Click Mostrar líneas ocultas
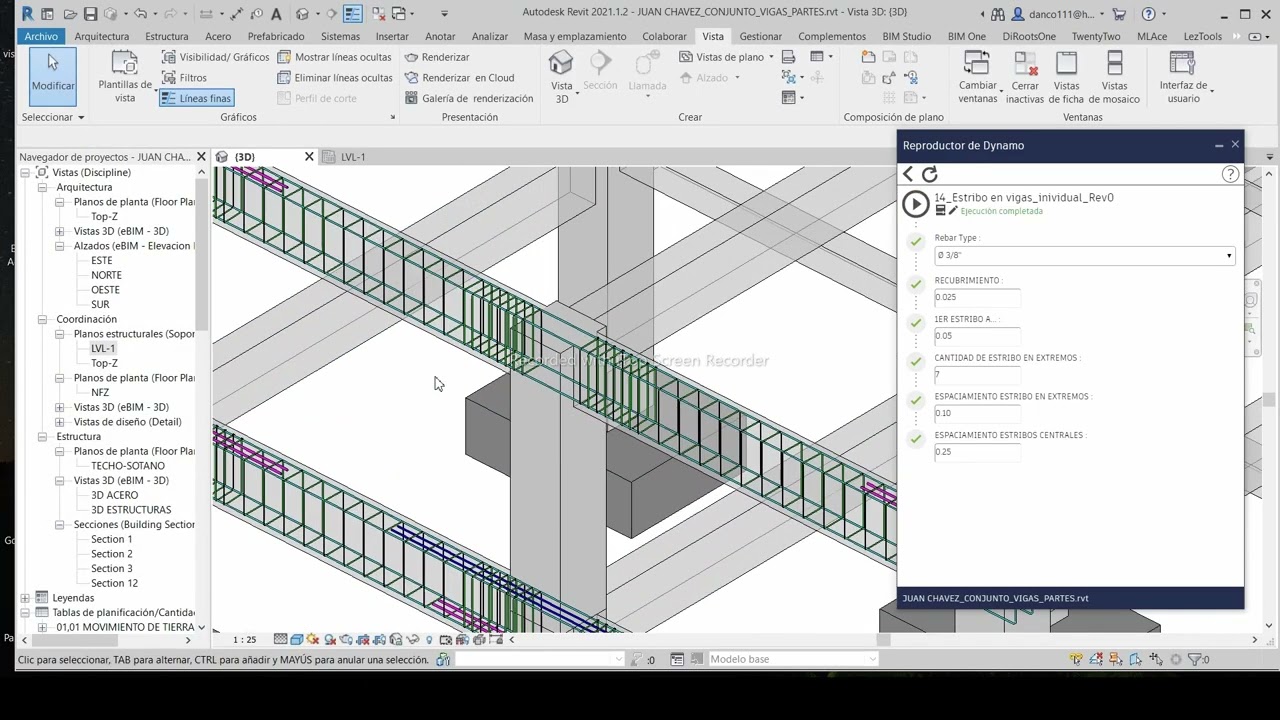This screenshot has height=720, width=1280. 334,57
